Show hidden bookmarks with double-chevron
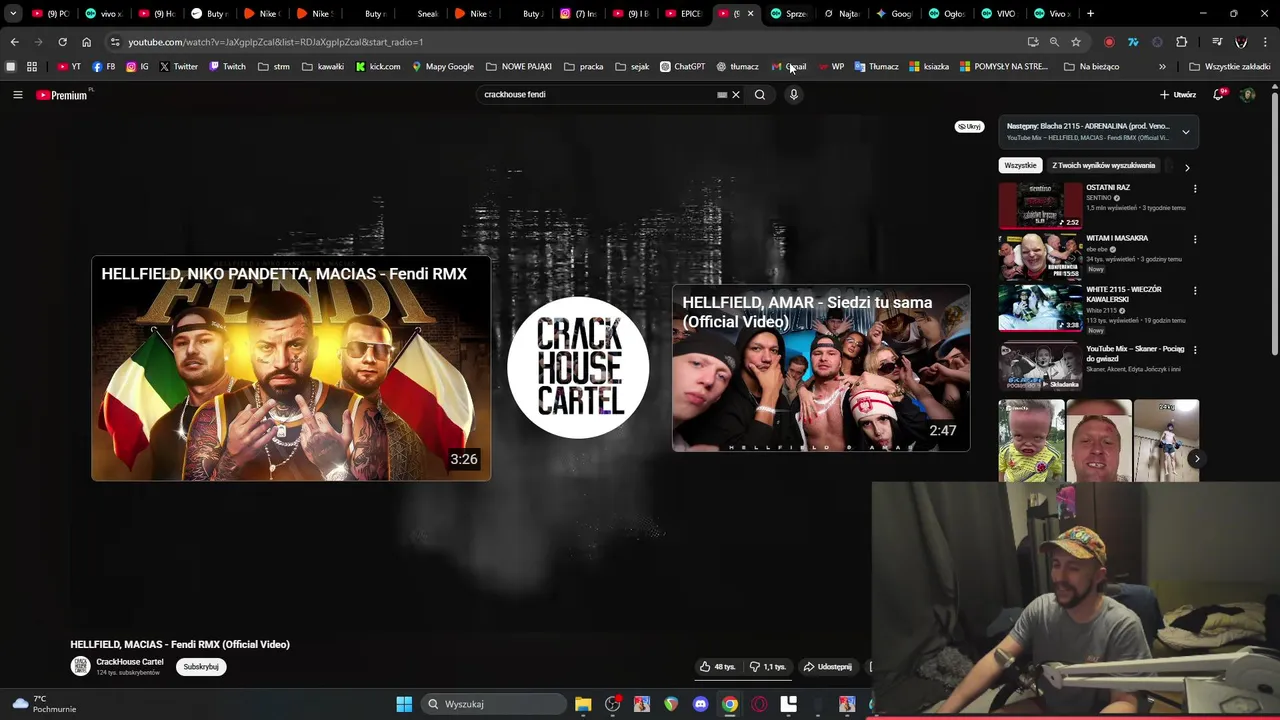 pos(1162,67)
